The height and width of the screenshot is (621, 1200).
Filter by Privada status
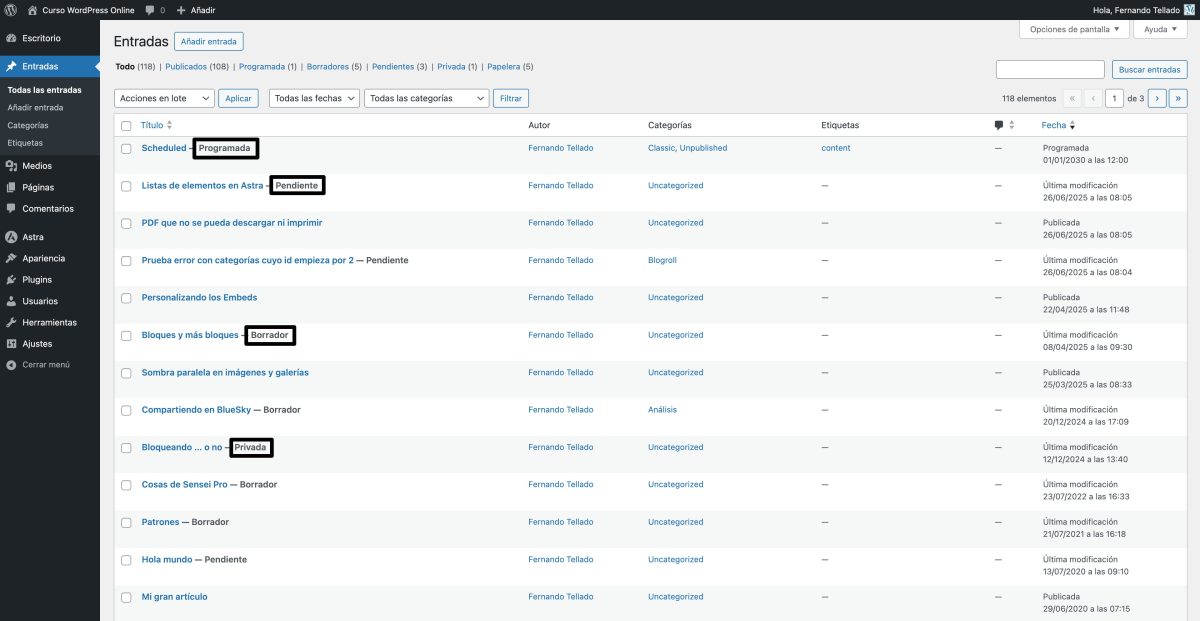click(452, 67)
